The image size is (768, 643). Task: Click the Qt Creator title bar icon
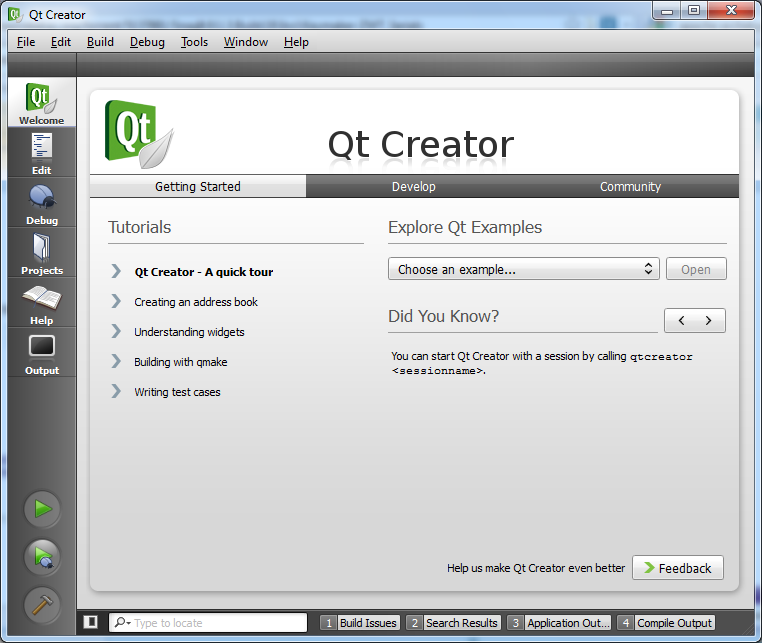(x=16, y=15)
